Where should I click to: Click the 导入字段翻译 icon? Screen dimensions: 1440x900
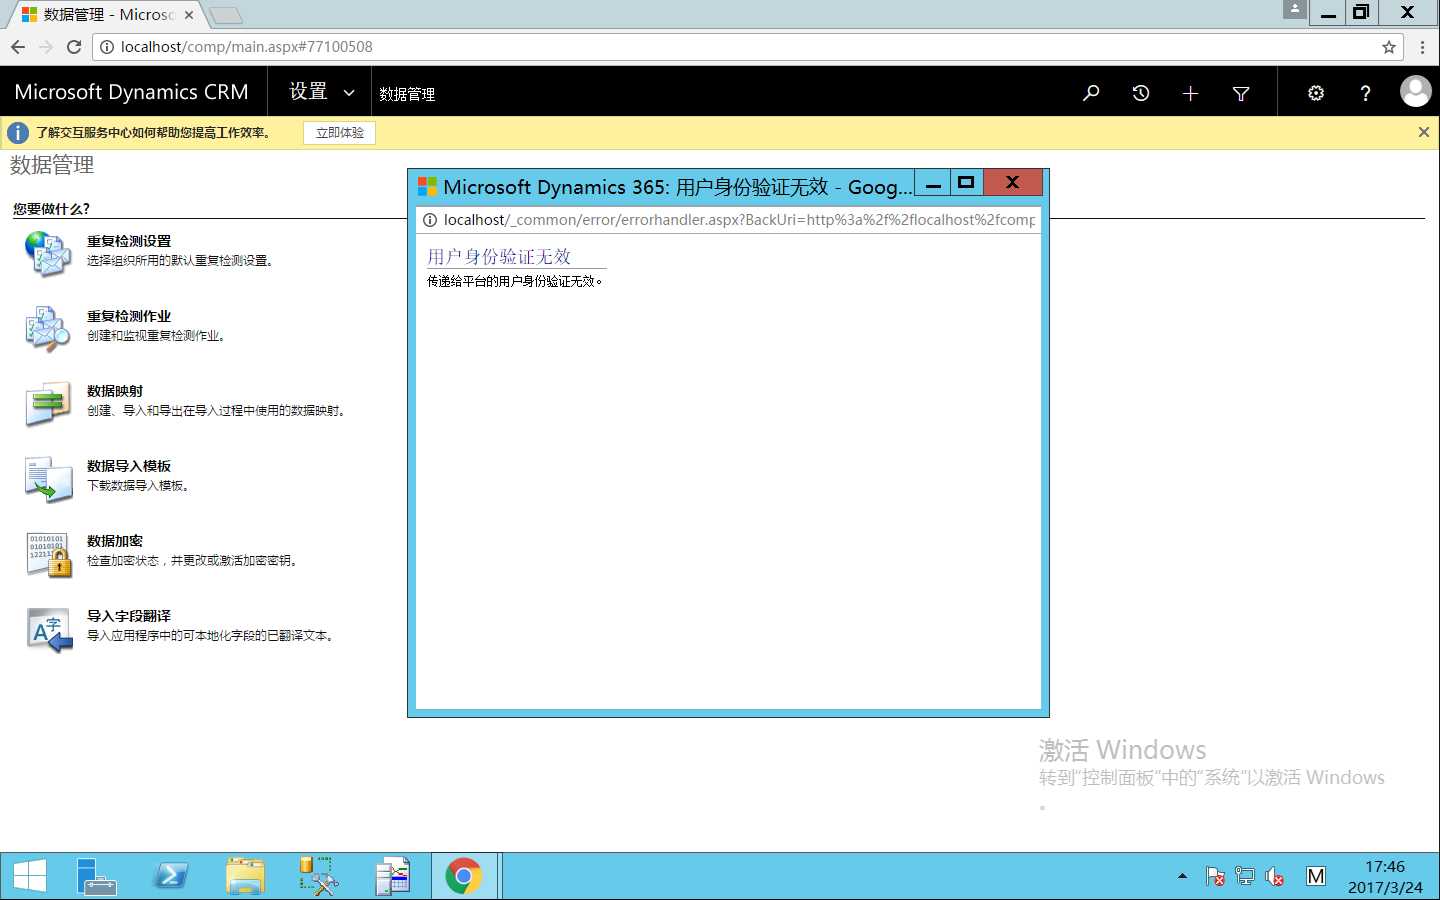pyautogui.click(x=48, y=629)
